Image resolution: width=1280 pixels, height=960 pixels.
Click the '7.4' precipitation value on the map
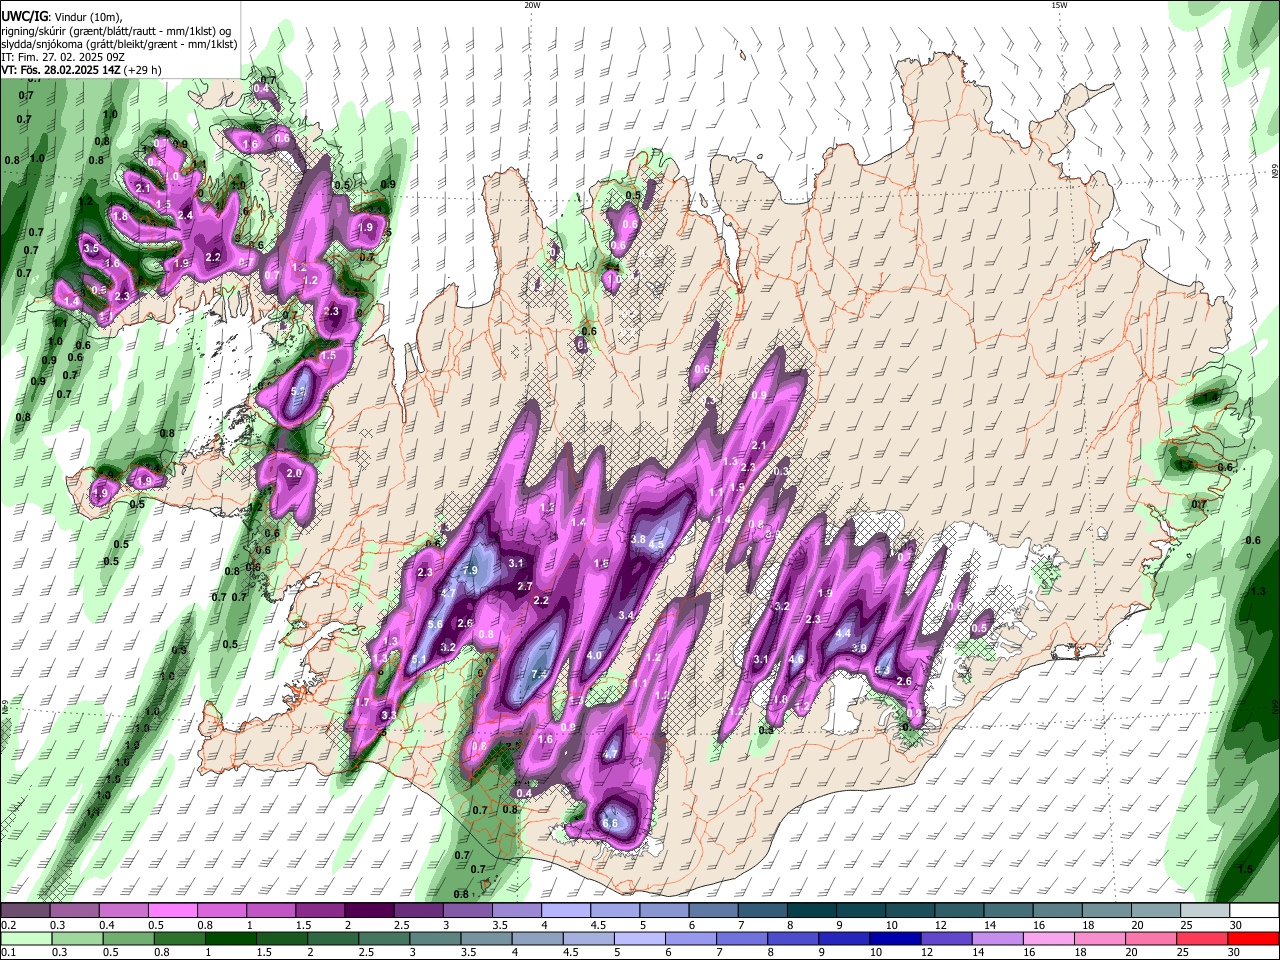click(x=541, y=673)
